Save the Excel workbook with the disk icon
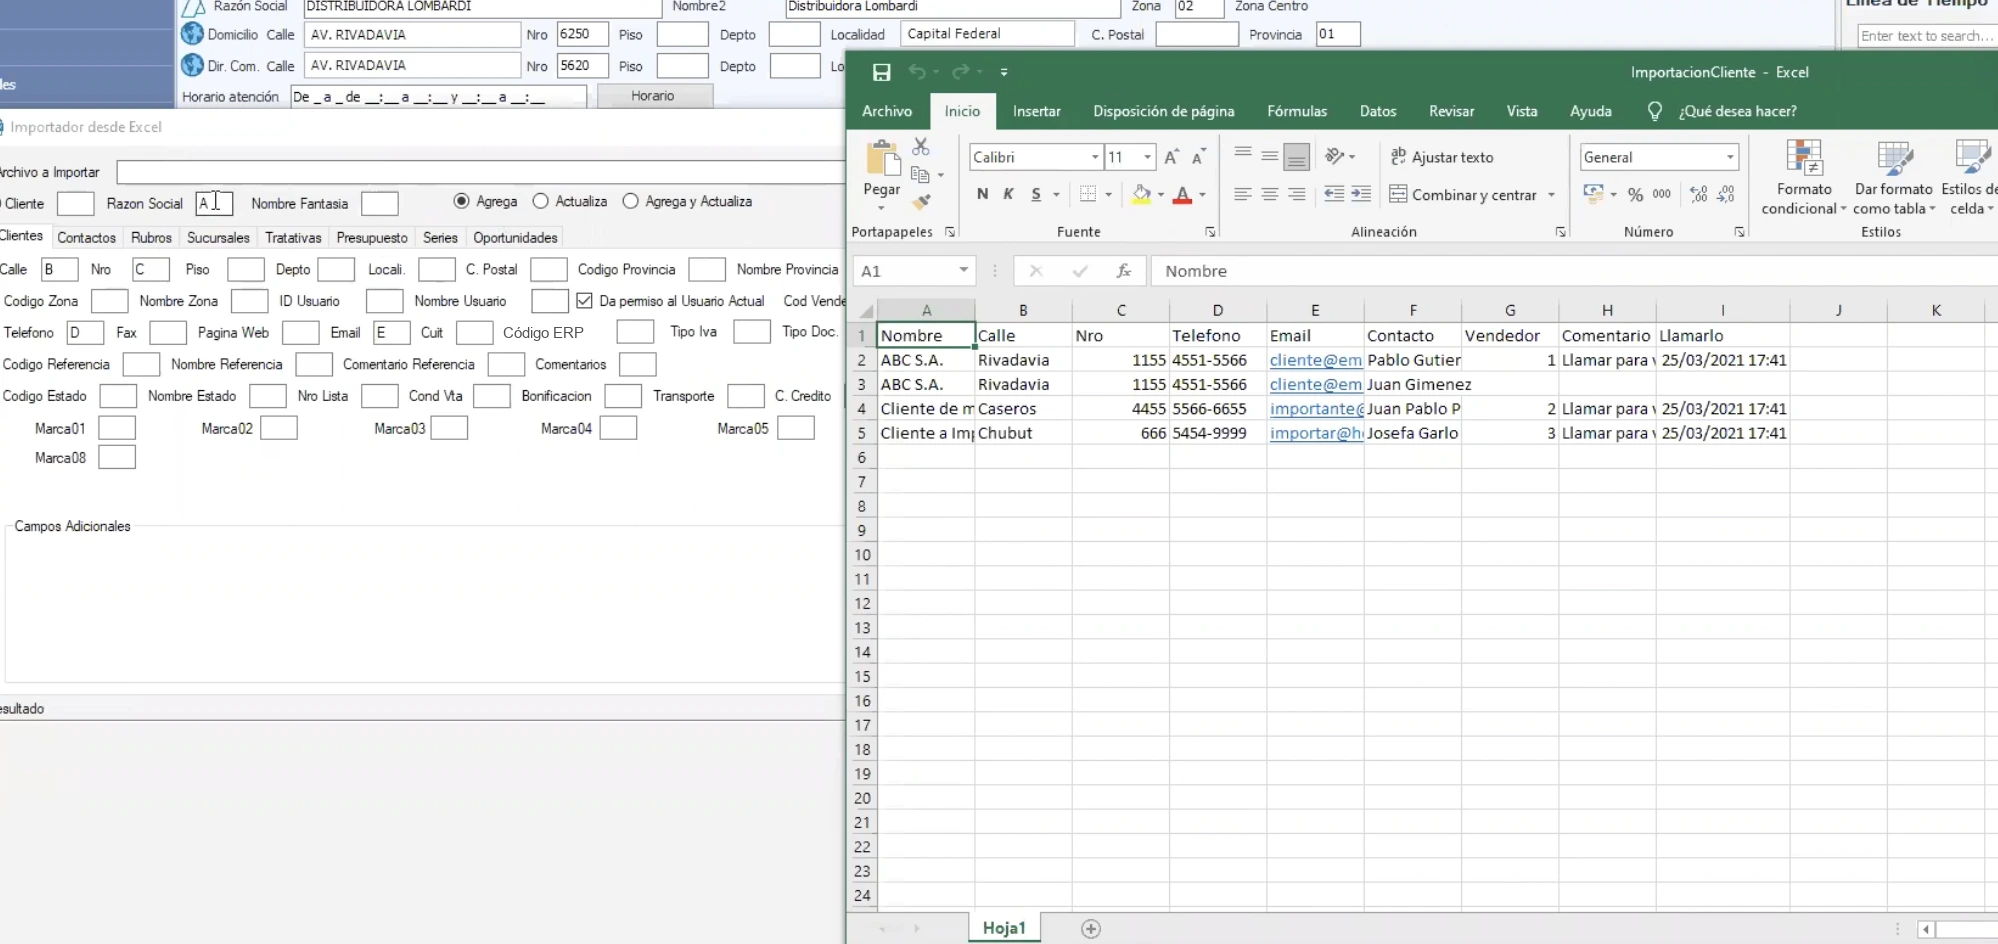The image size is (1998, 944). [x=881, y=72]
